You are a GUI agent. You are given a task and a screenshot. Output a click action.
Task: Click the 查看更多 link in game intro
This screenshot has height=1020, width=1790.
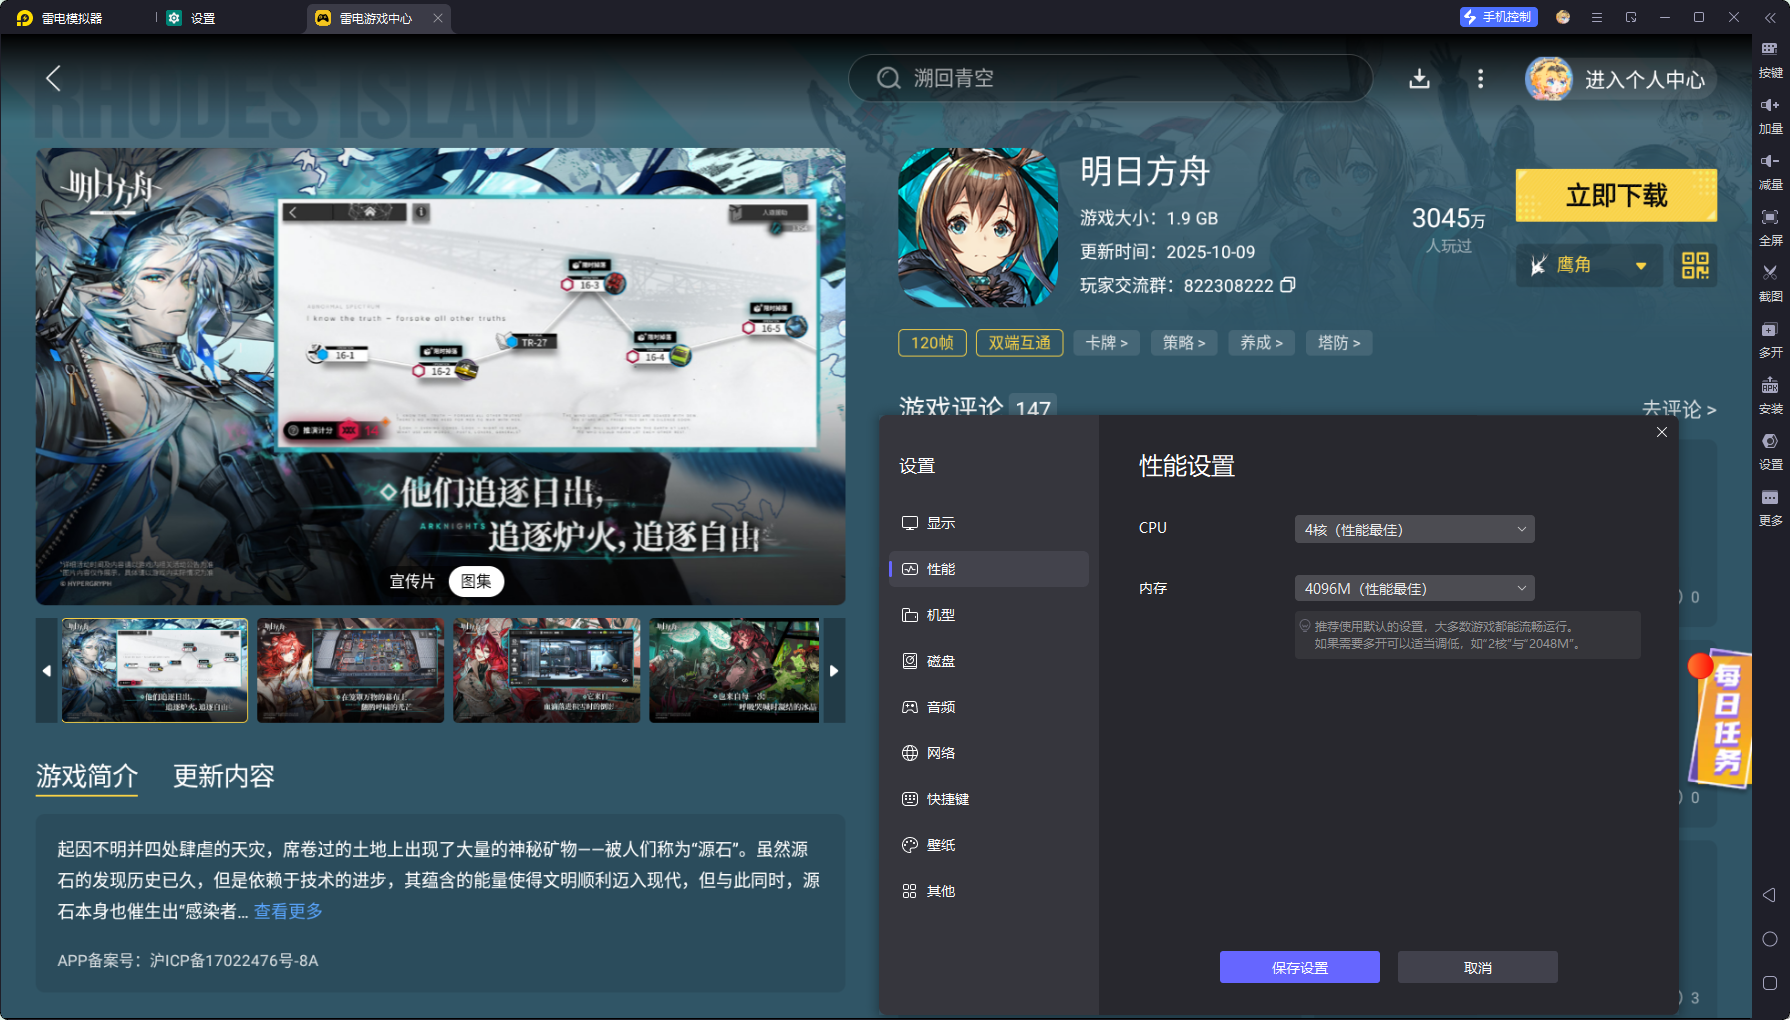tap(286, 910)
